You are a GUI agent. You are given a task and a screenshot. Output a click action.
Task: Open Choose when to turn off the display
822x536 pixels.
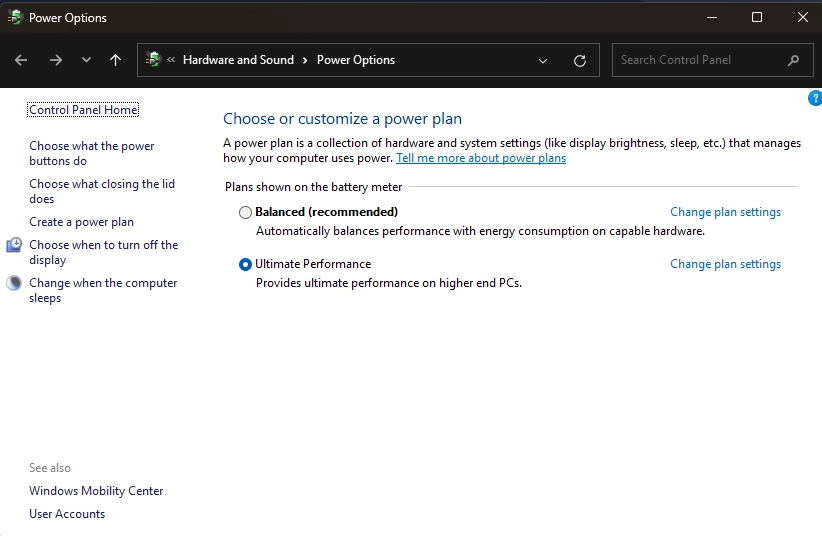pyautogui.click(x=104, y=252)
